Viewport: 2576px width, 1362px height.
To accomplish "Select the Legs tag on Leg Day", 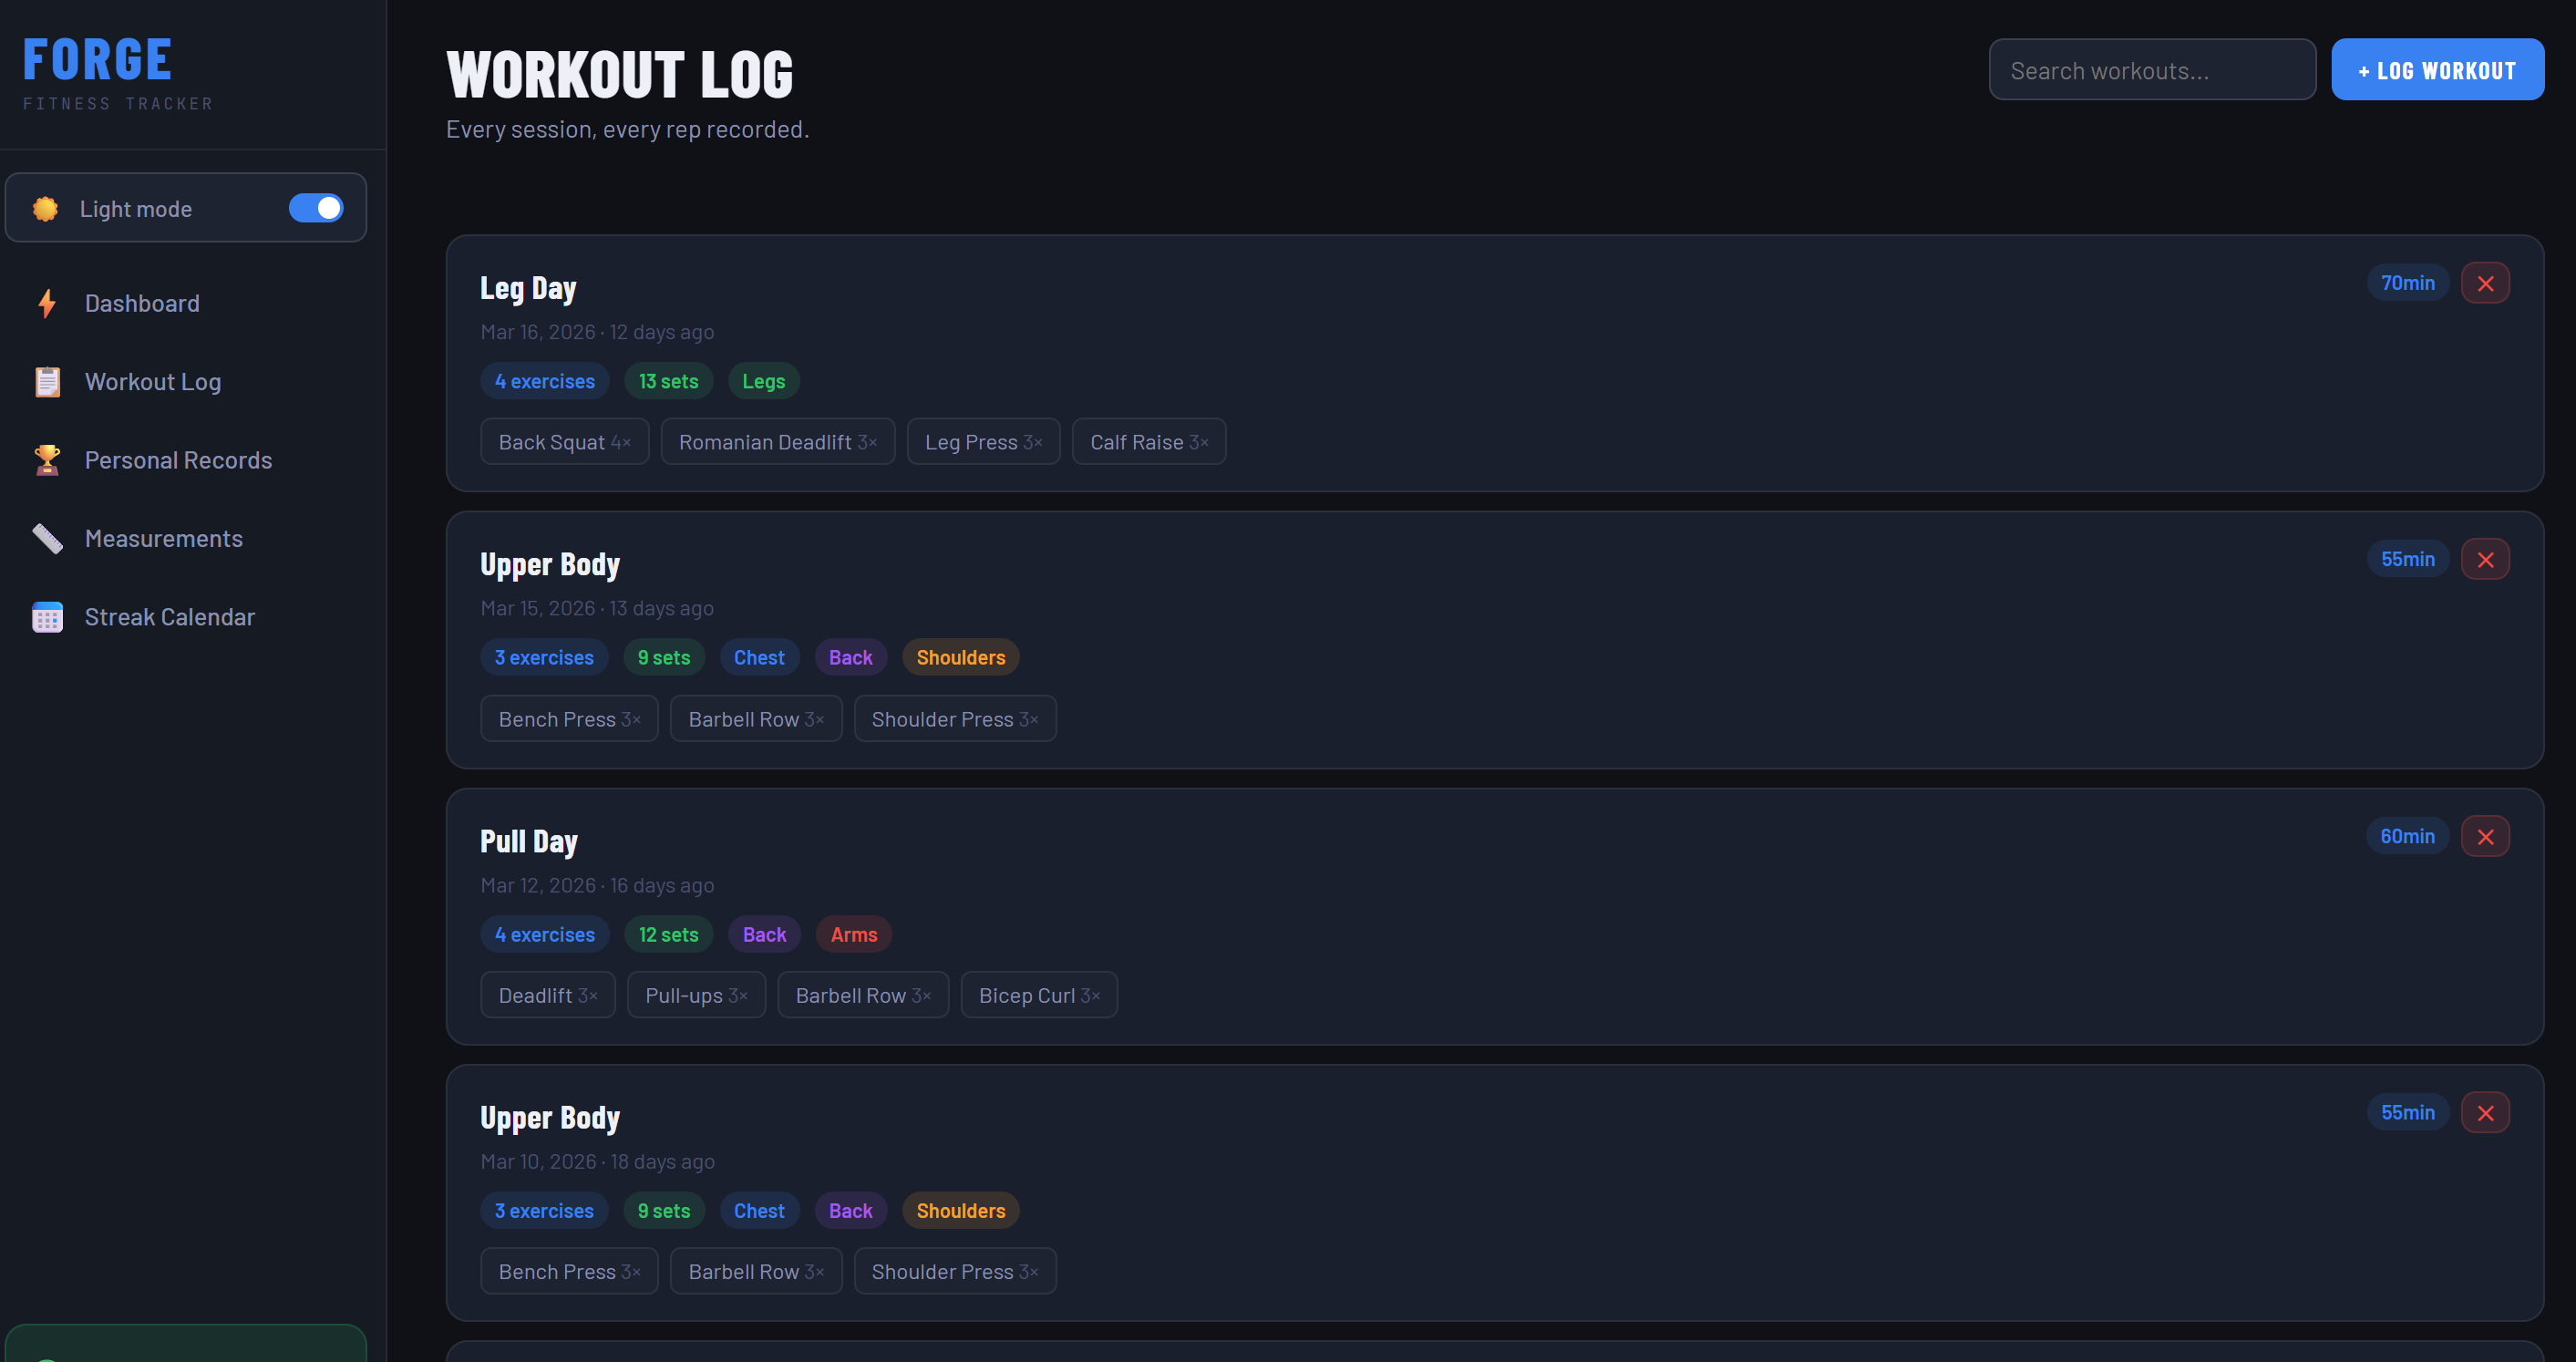I will click(x=763, y=381).
